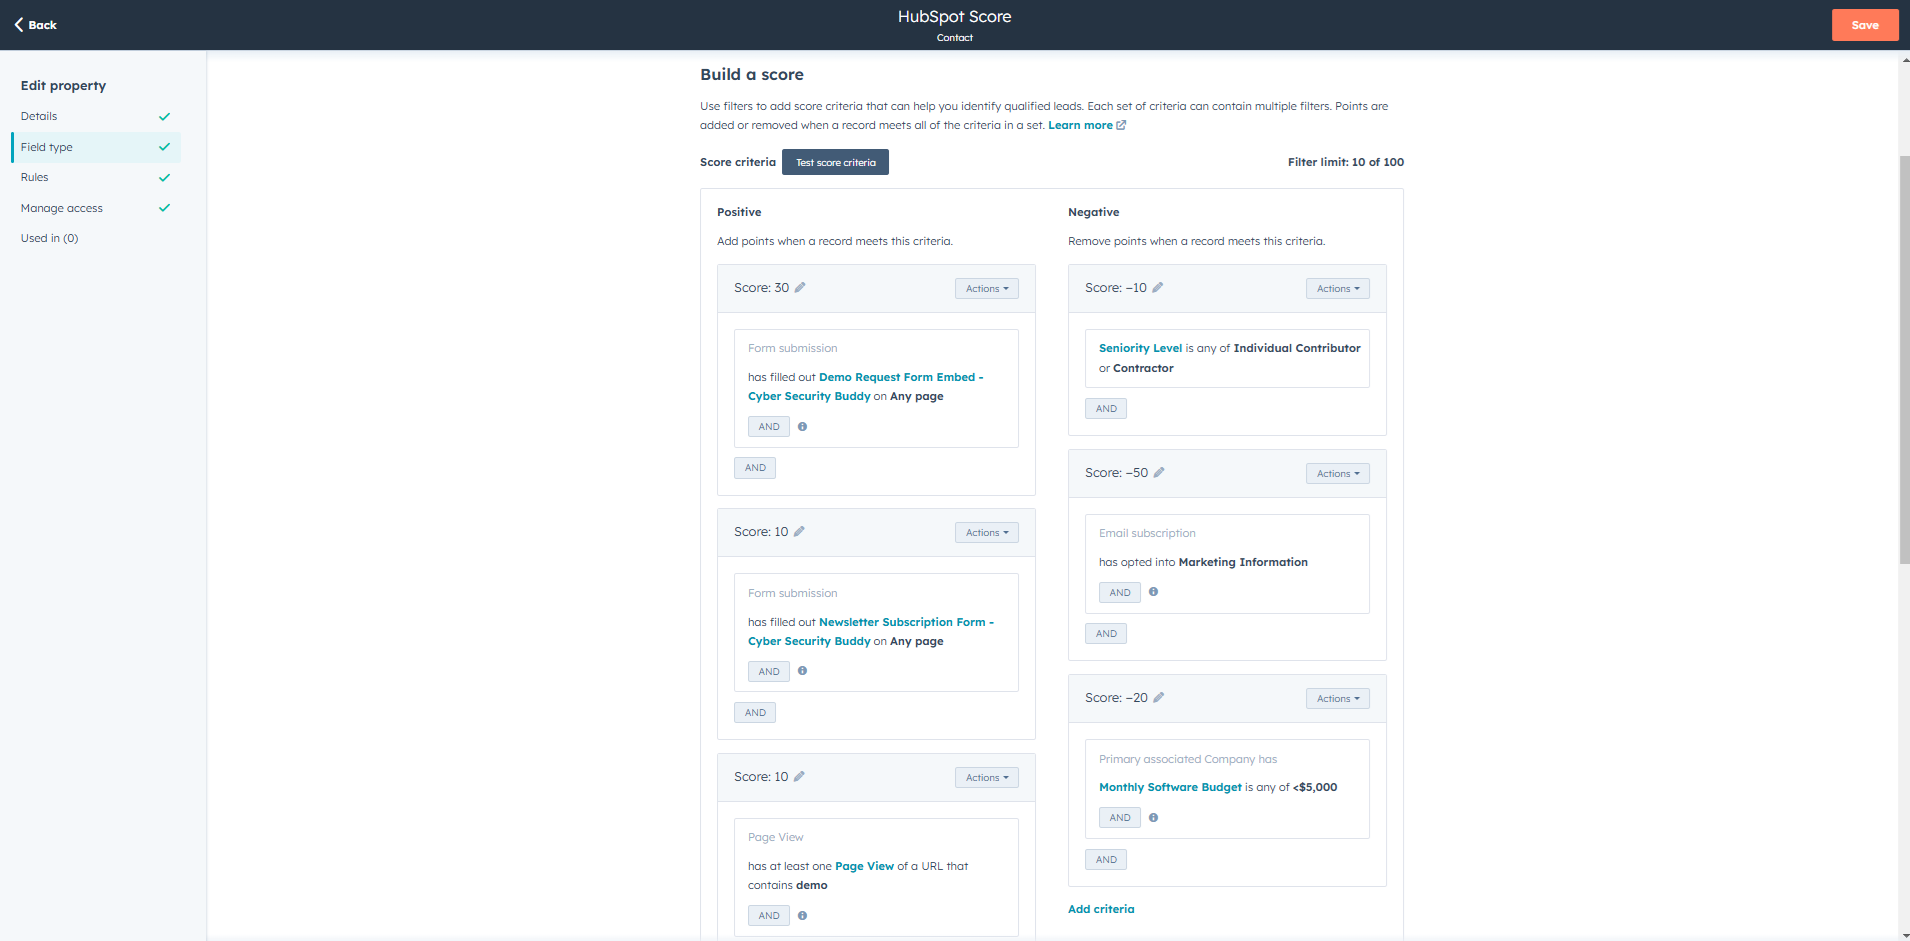Click the 'Filter limit: 10 of 100' text
The height and width of the screenshot is (941, 1910).
pyautogui.click(x=1345, y=162)
